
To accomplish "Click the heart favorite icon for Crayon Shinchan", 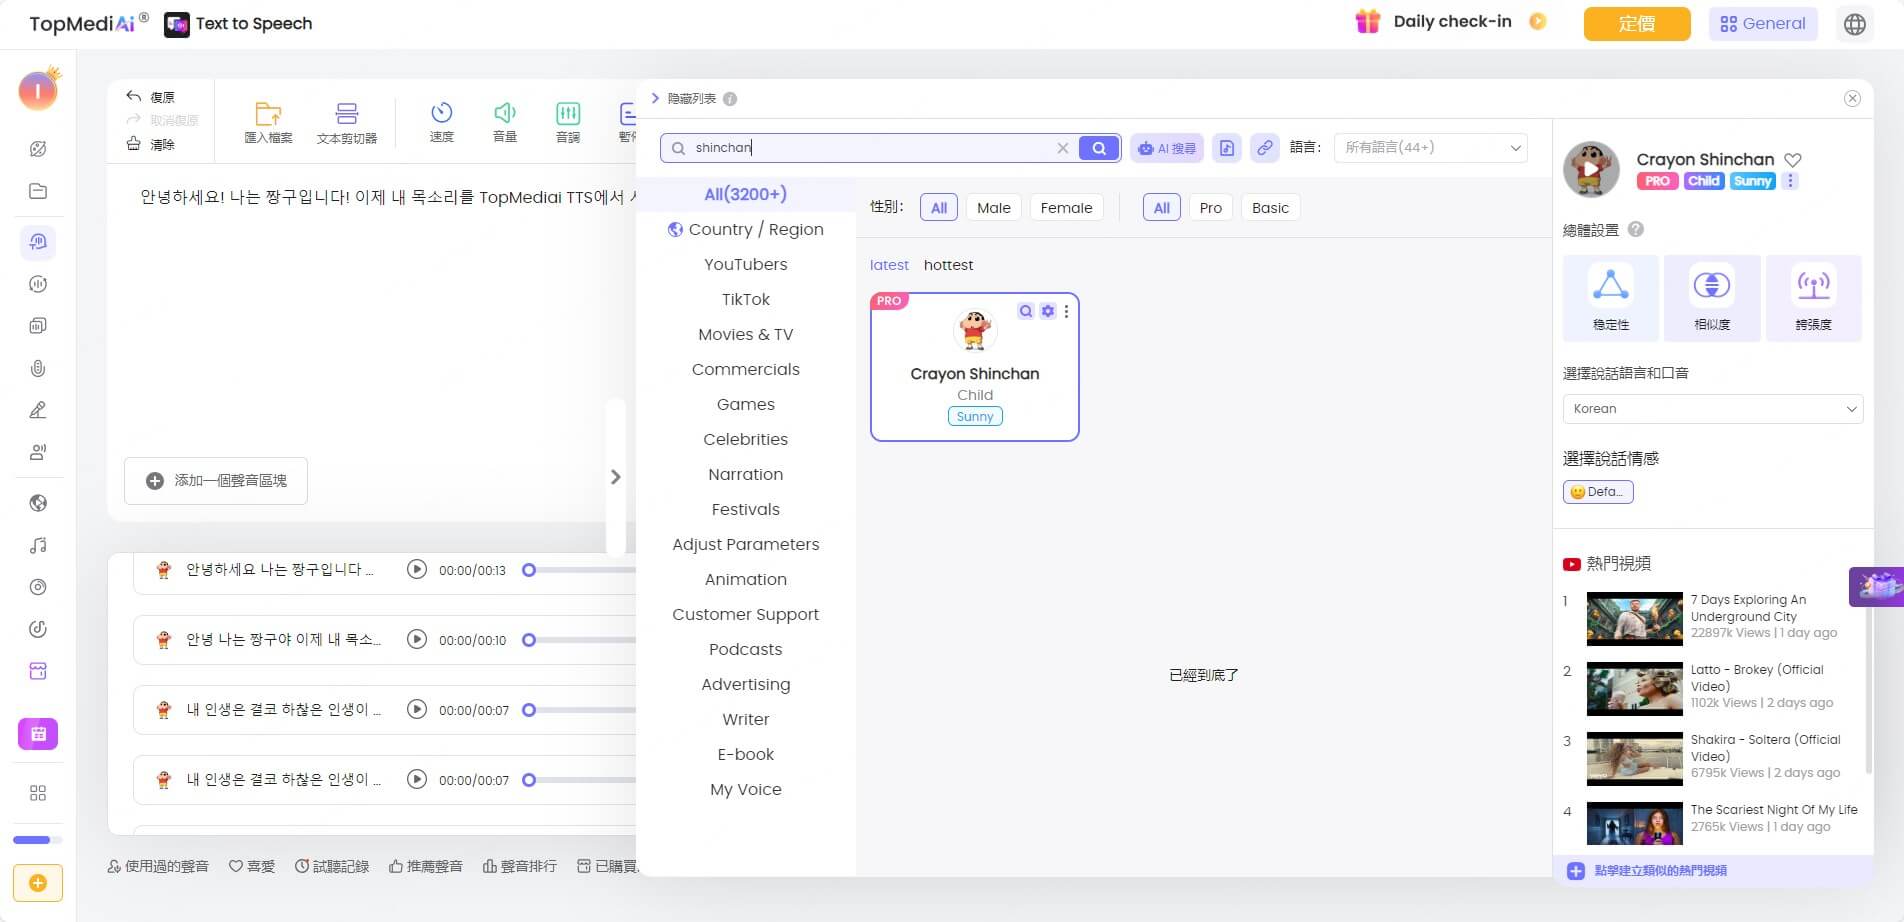I will (1793, 160).
